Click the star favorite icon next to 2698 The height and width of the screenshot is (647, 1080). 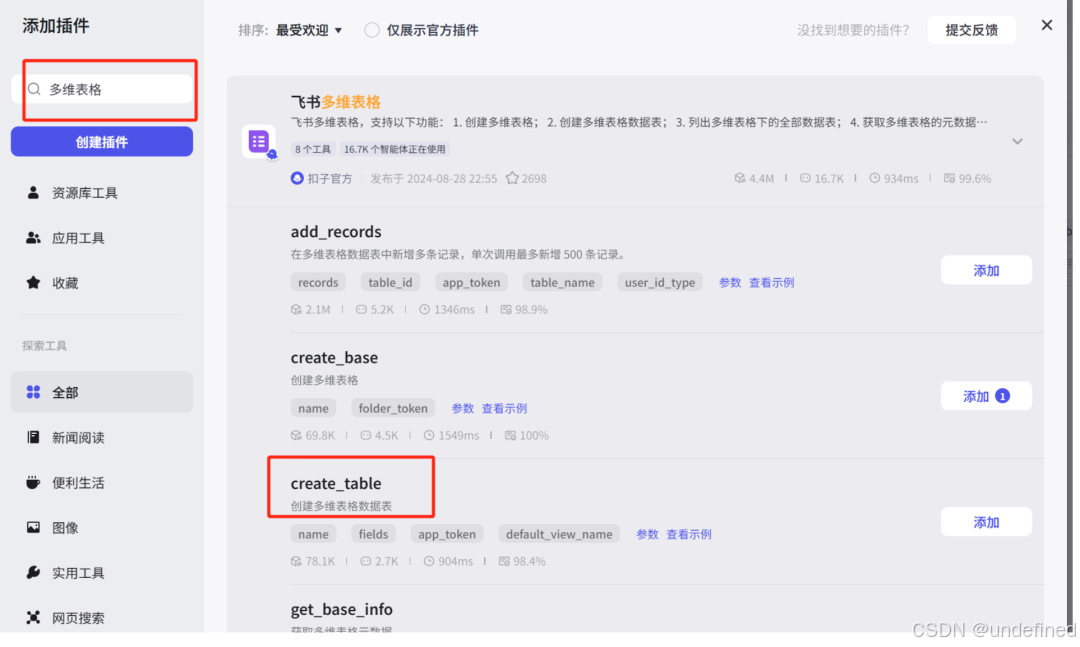512,178
